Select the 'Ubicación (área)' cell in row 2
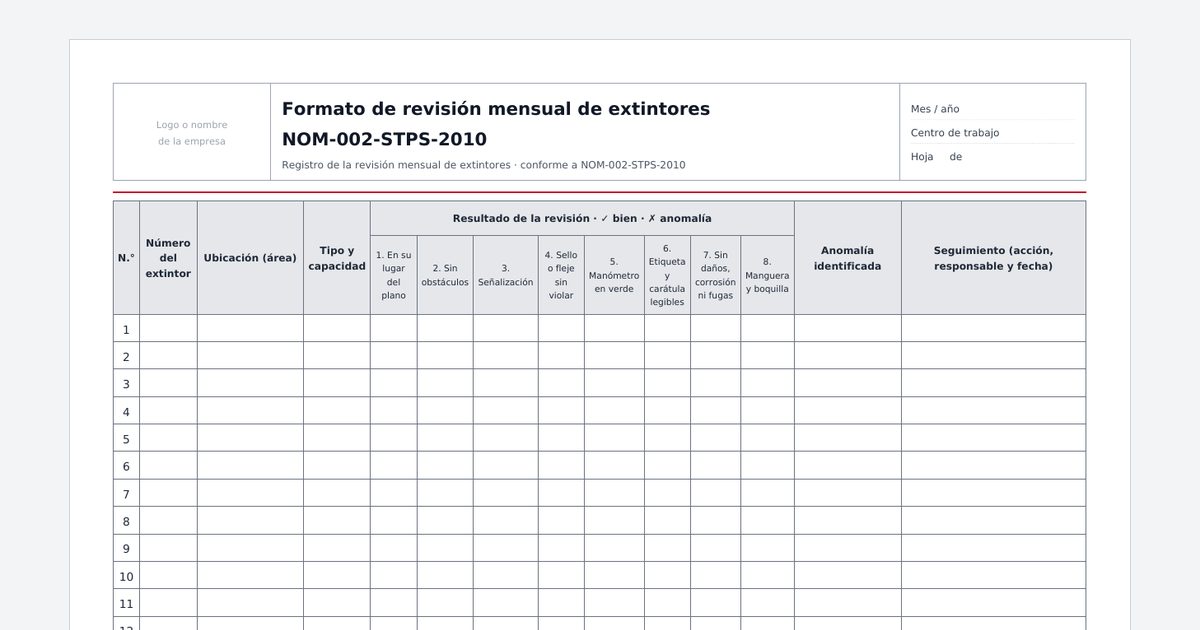Viewport: 1200px width, 630px height. pos(250,356)
